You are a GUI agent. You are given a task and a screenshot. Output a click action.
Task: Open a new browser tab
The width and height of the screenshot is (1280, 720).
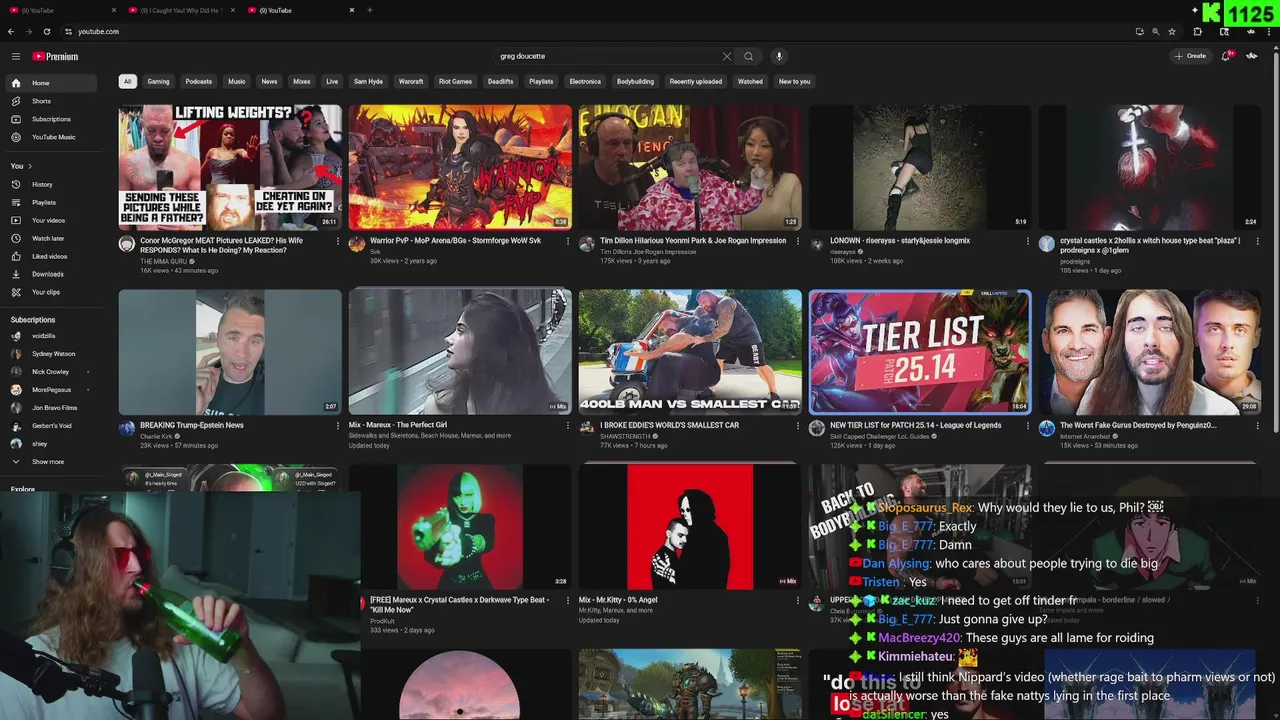point(370,10)
